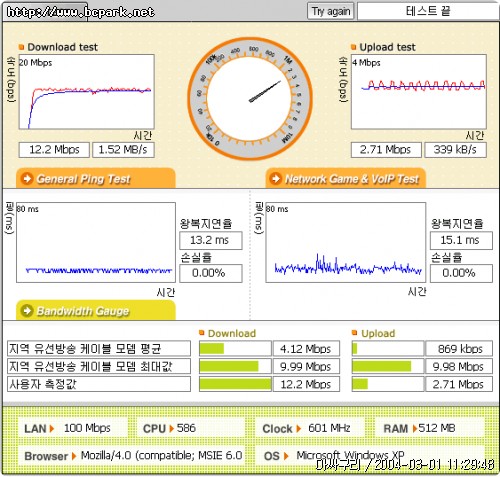The width and height of the screenshot is (500, 477).
Task: Select the Network Game & VoIP Test tab
Action: [346, 178]
